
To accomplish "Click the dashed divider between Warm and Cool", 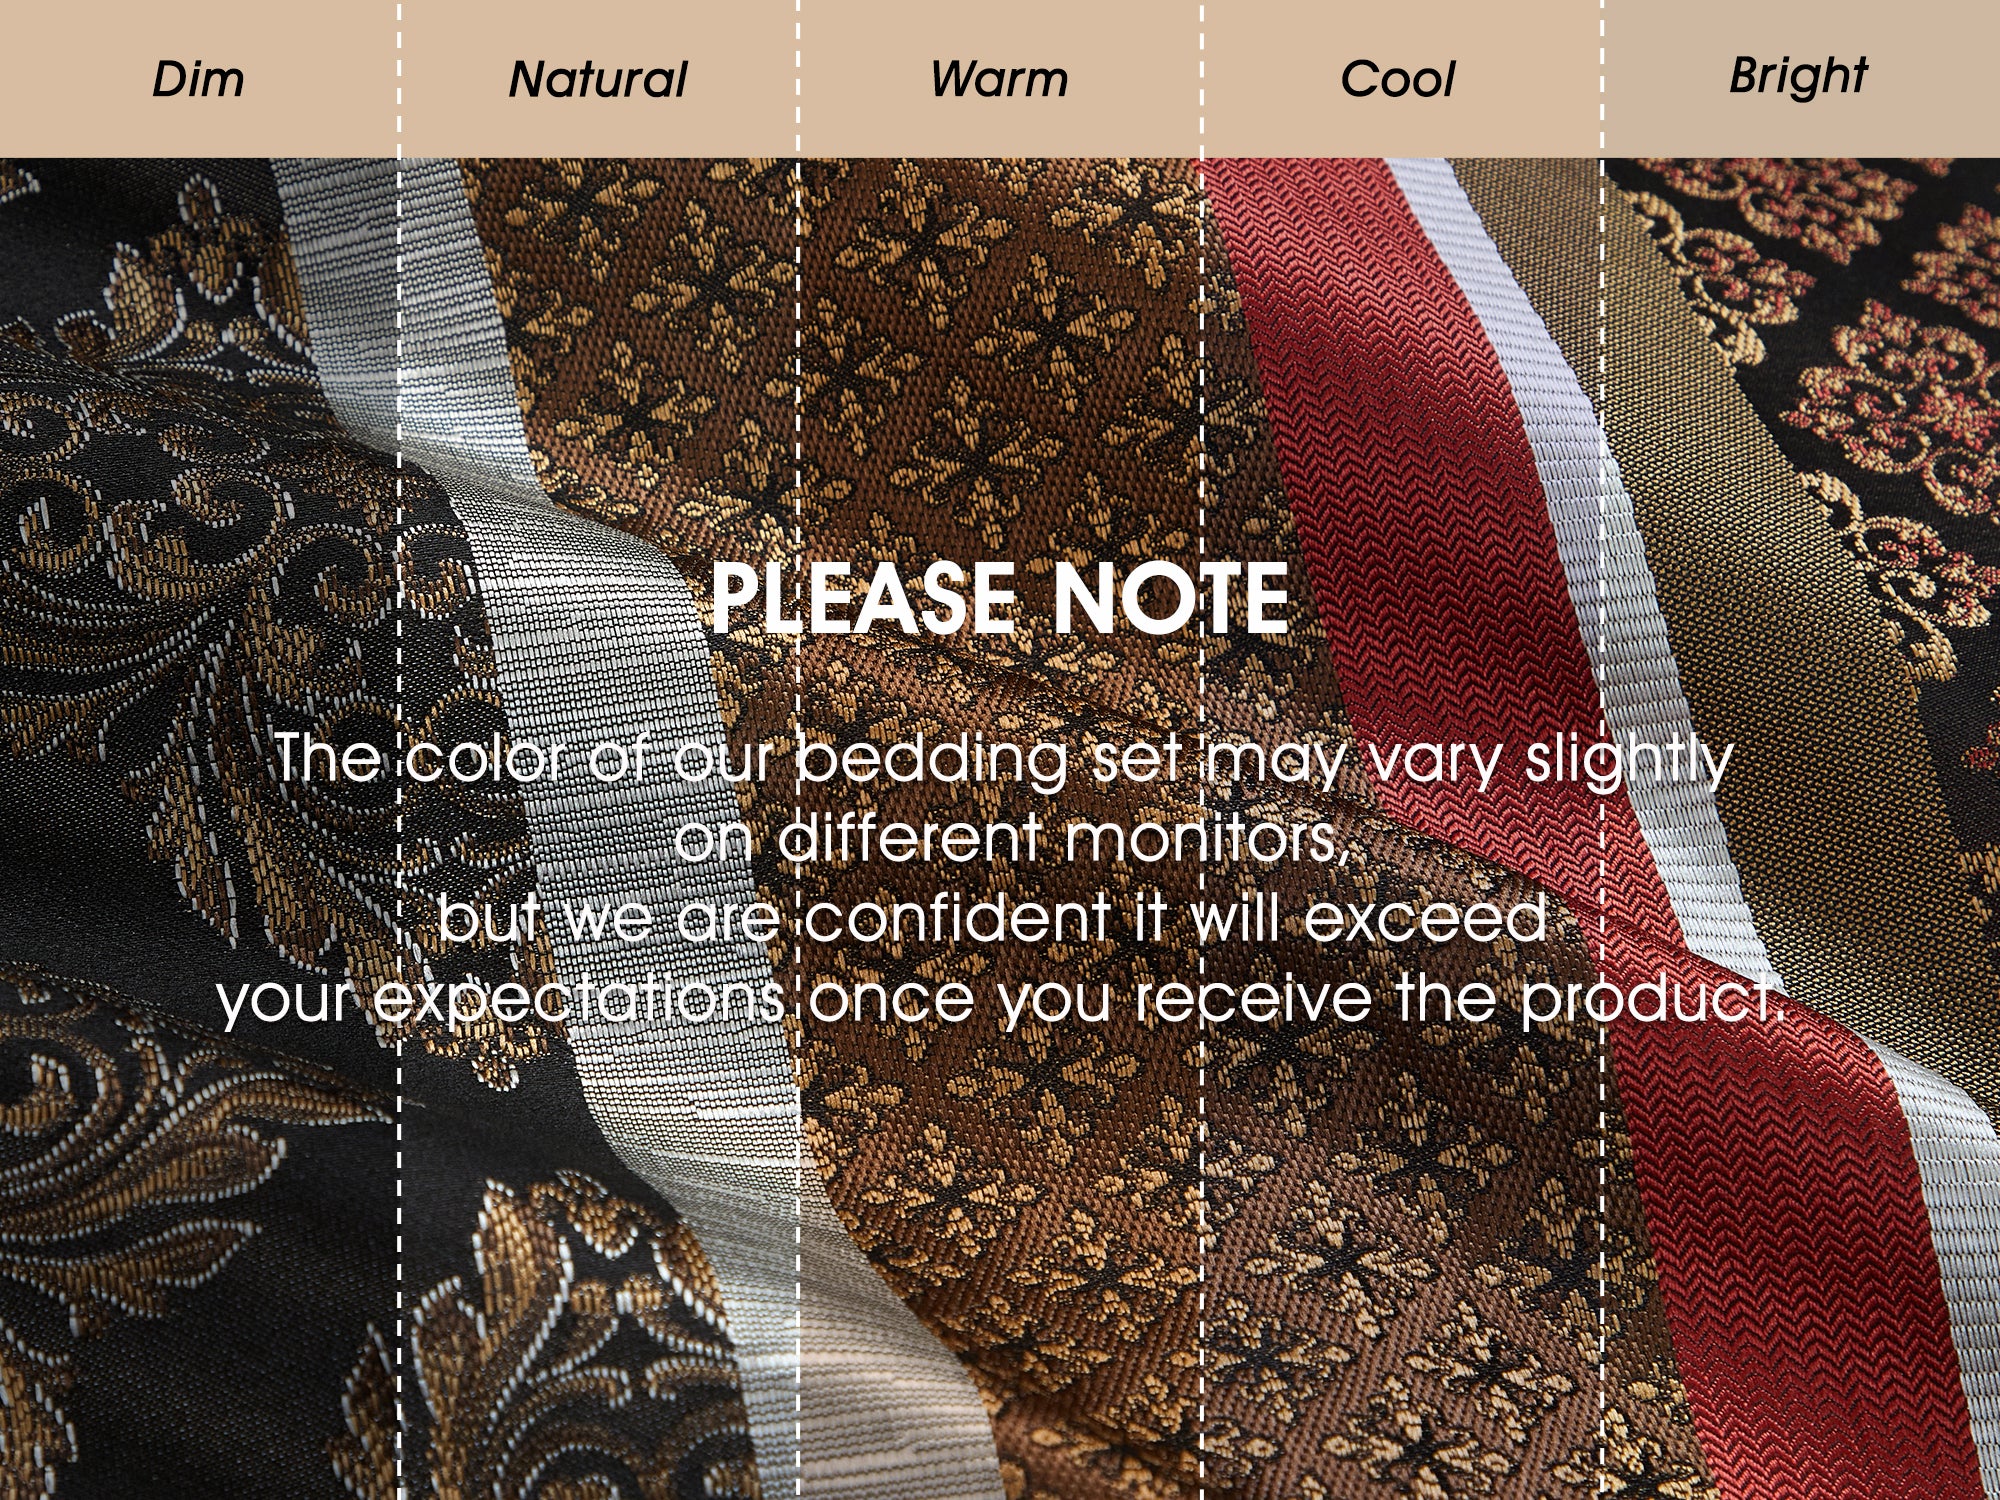I will [x=1201, y=750].
